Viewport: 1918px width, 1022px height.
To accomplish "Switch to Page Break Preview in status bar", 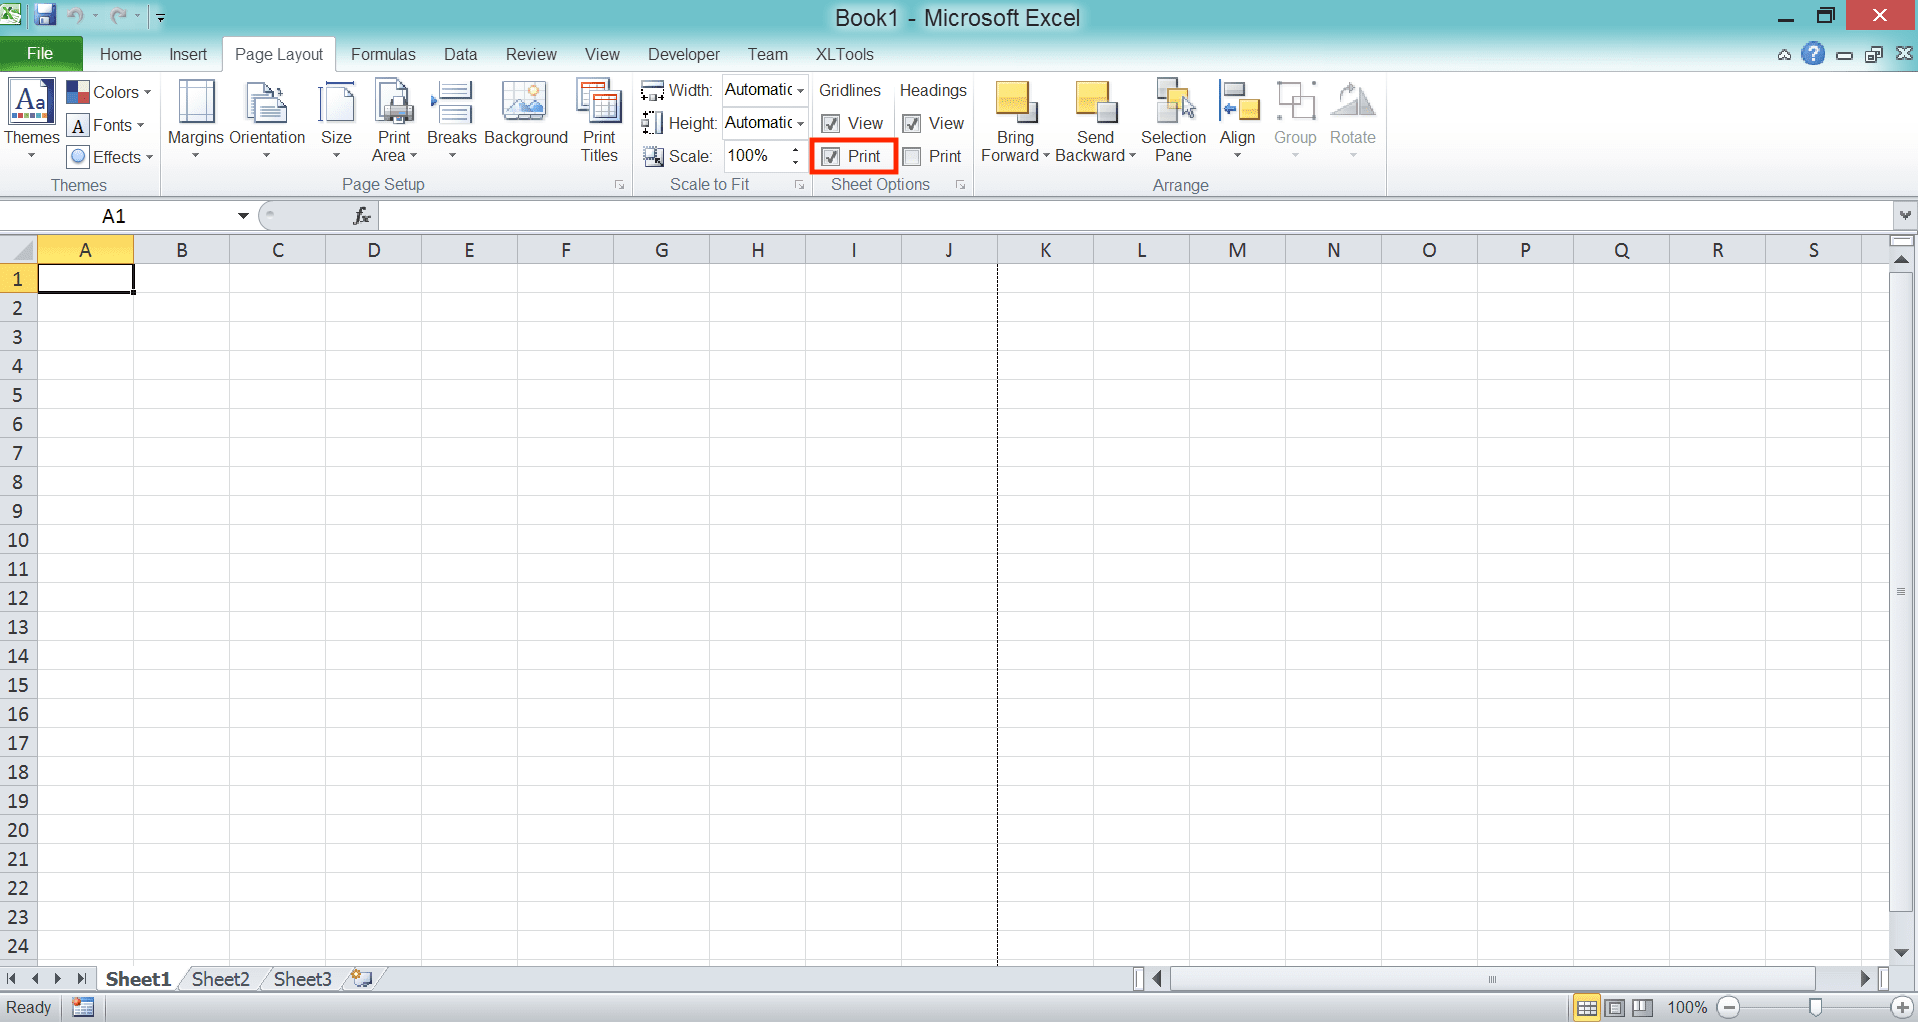I will [x=1642, y=1008].
